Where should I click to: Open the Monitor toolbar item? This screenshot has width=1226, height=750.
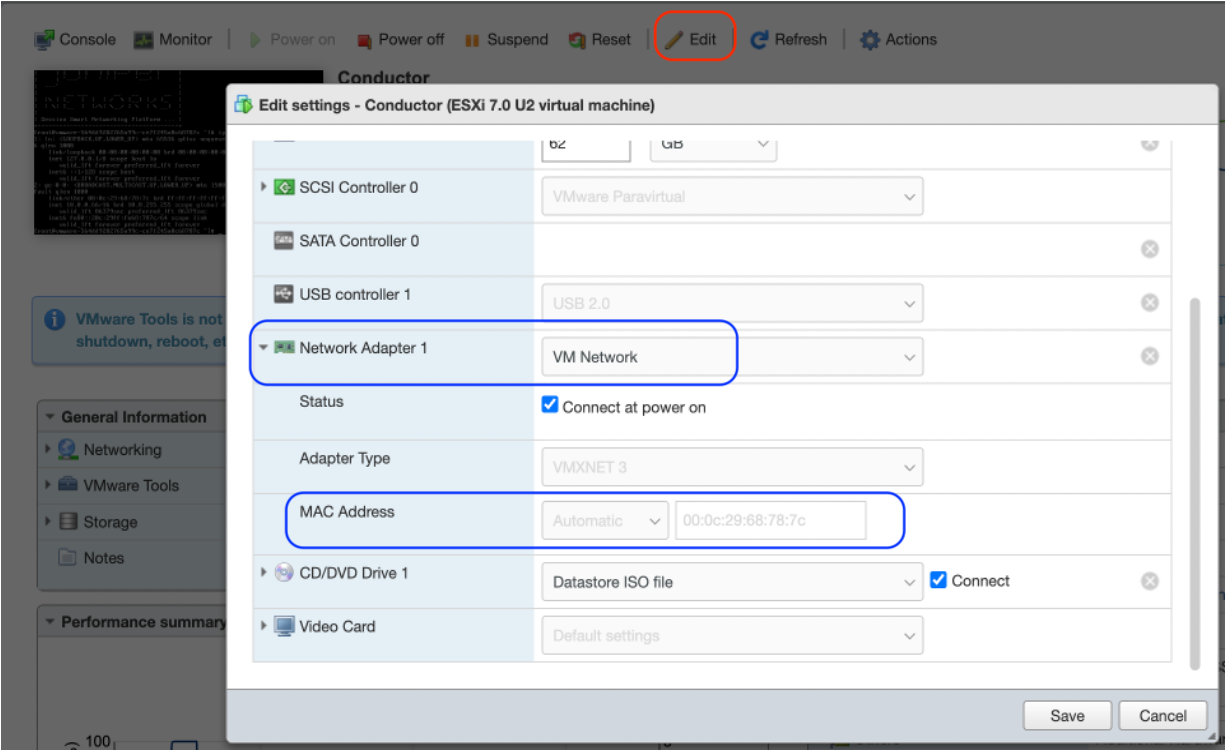coord(172,40)
